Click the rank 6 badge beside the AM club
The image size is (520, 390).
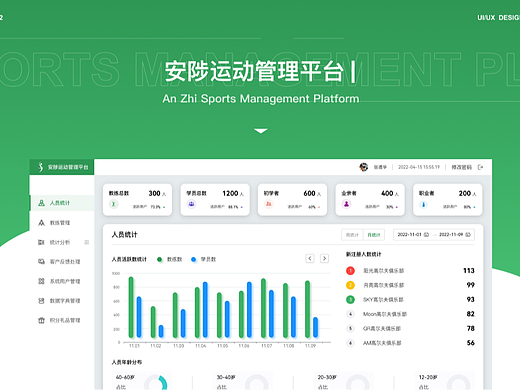(350, 343)
